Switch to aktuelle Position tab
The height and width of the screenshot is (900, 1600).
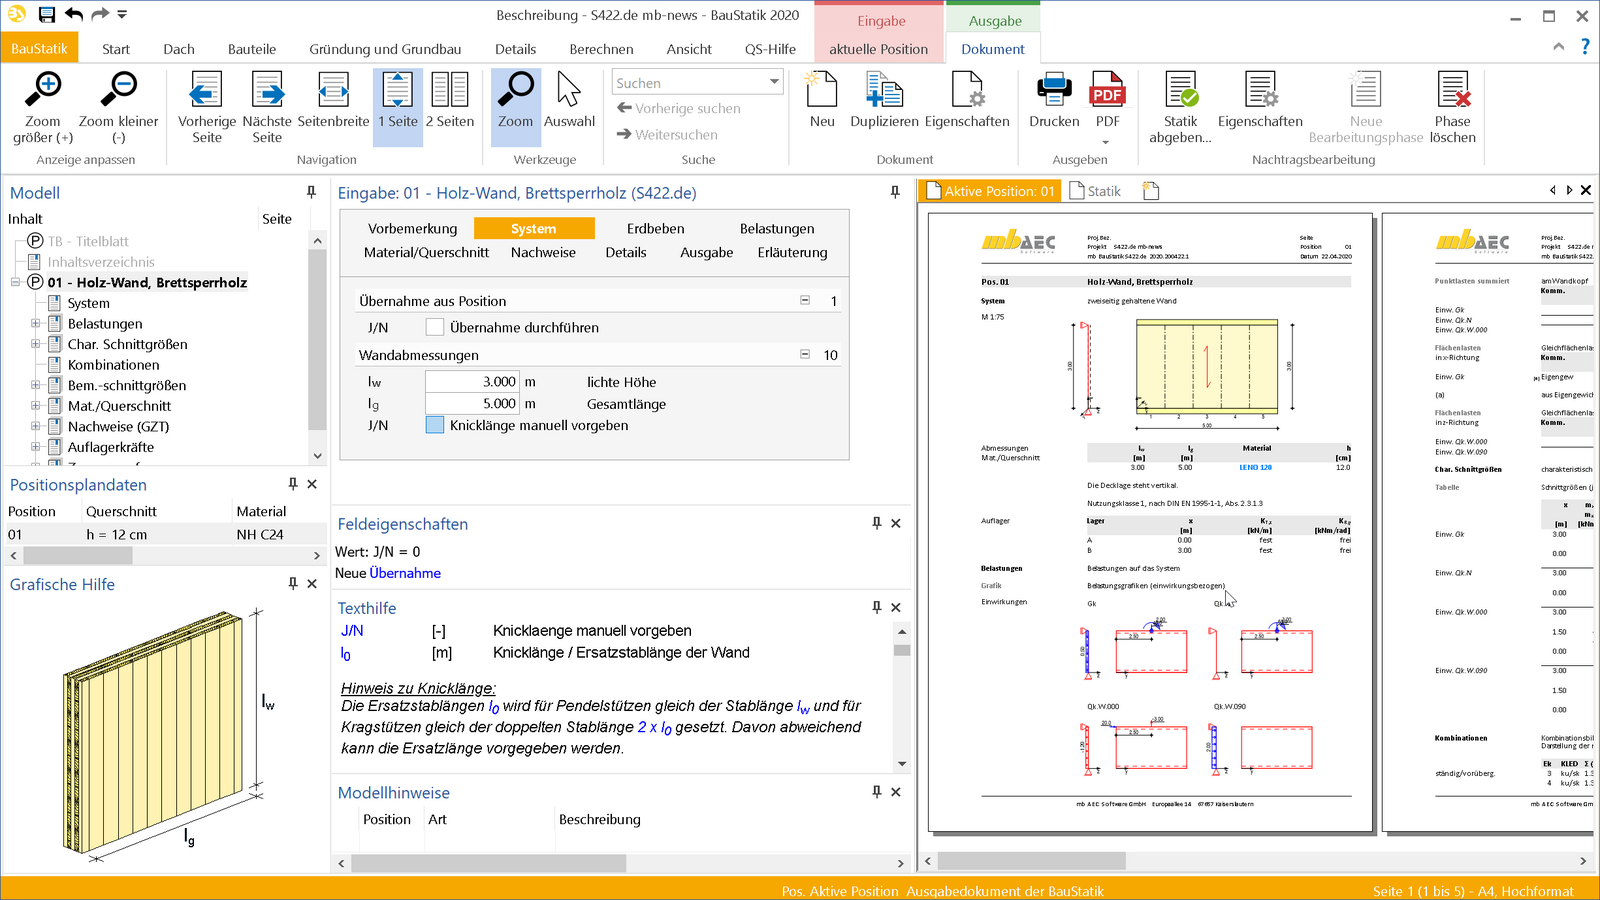[x=879, y=49]
